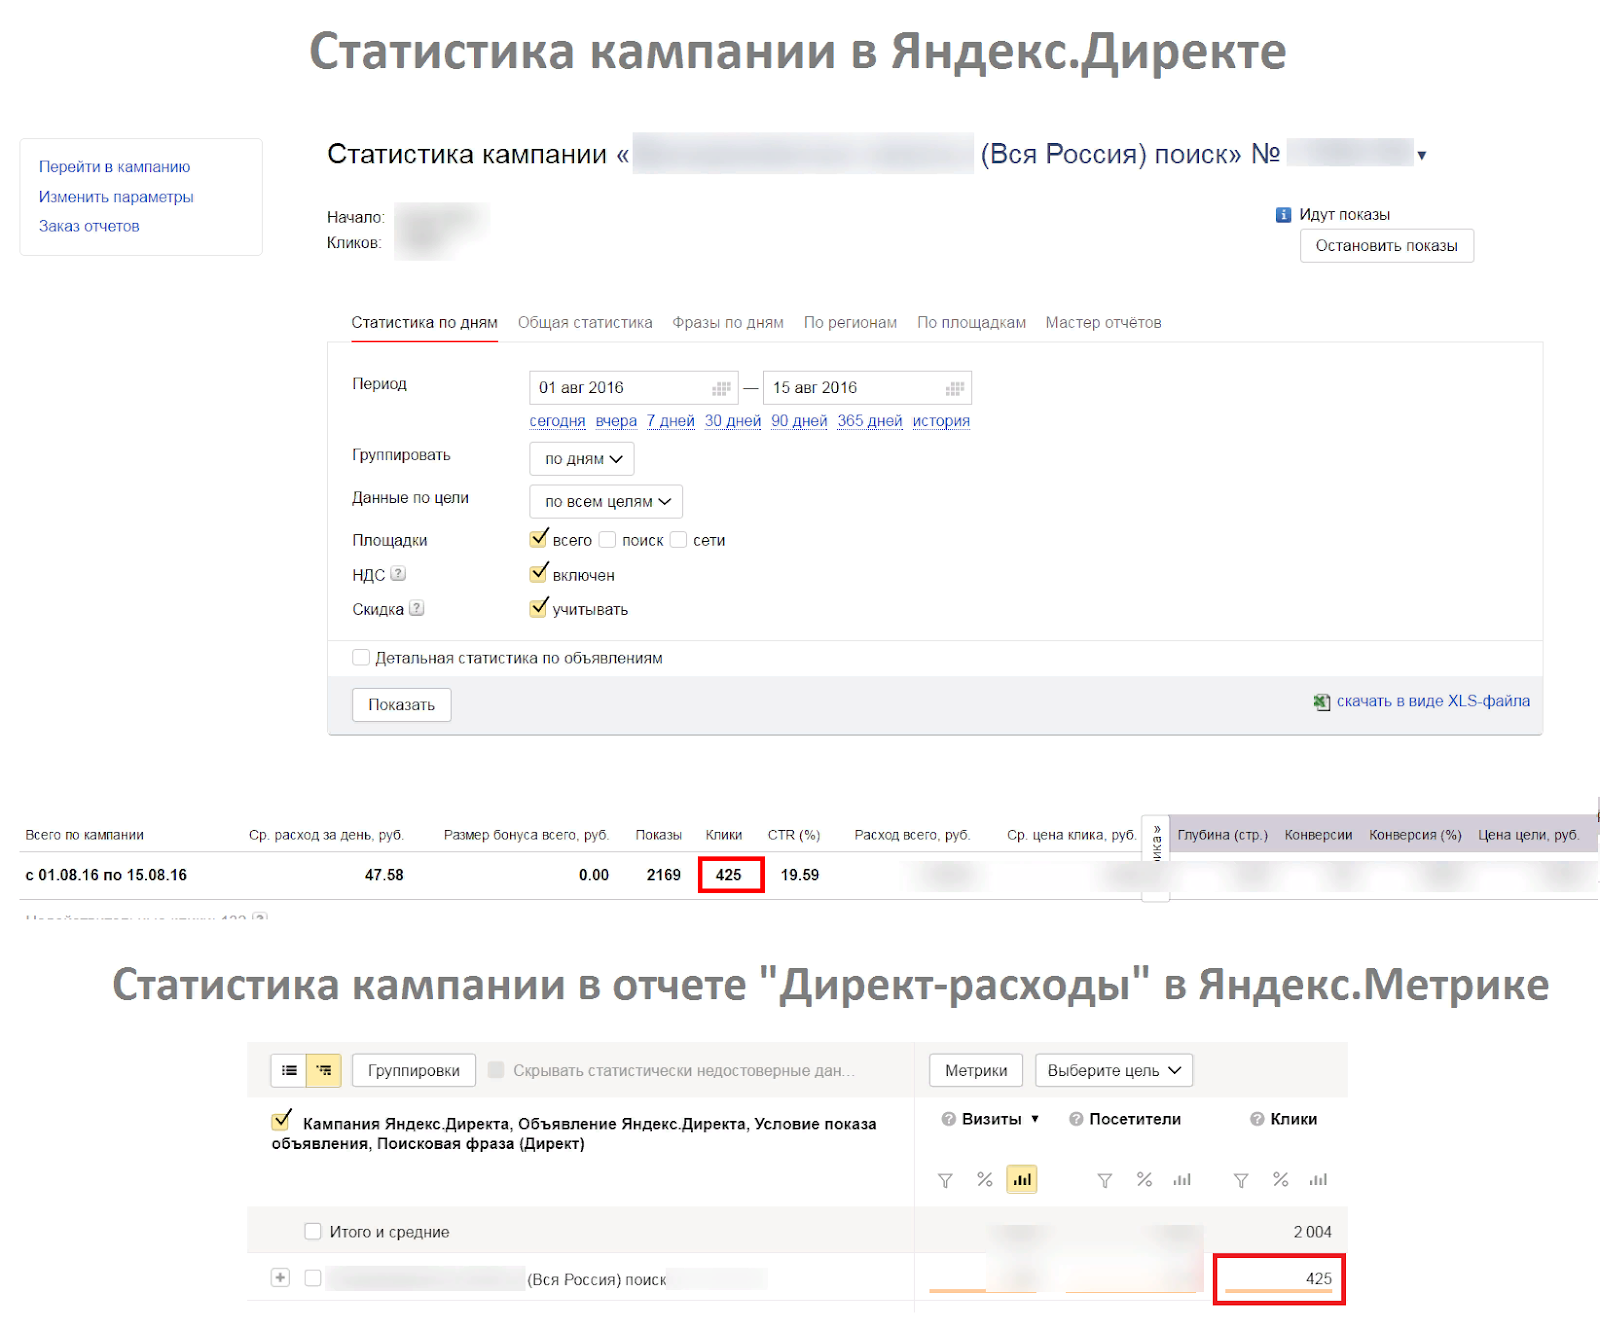Check the Итого и средние row

313,1231
